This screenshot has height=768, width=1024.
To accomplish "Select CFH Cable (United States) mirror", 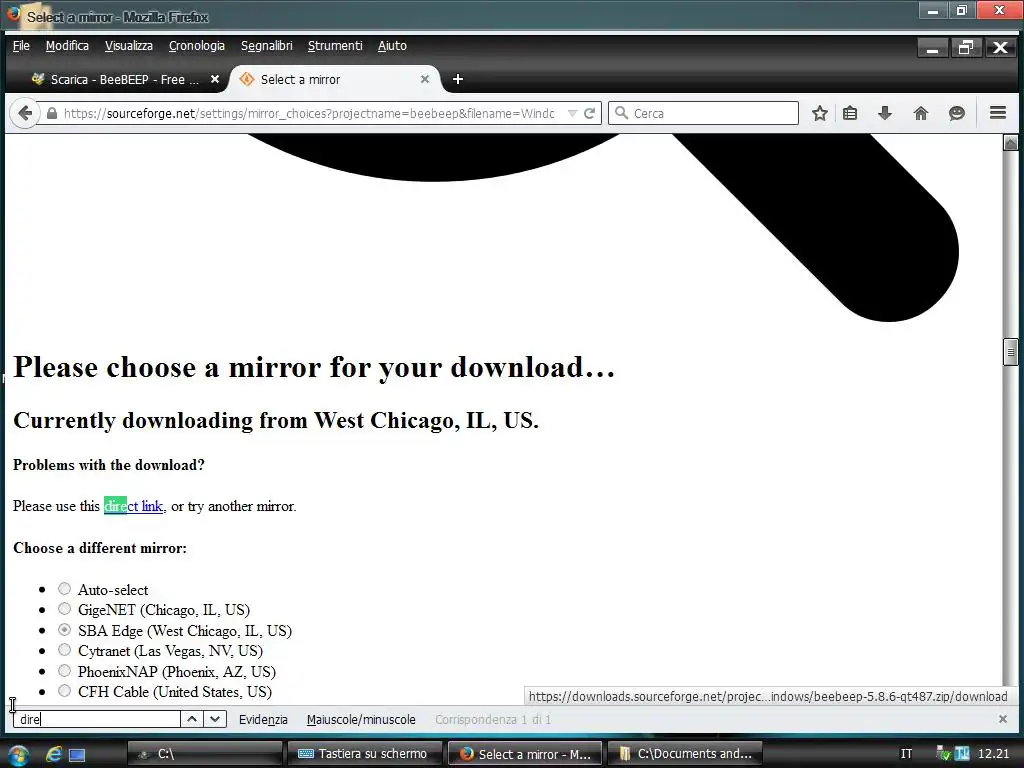I will [x=64, y=691].
